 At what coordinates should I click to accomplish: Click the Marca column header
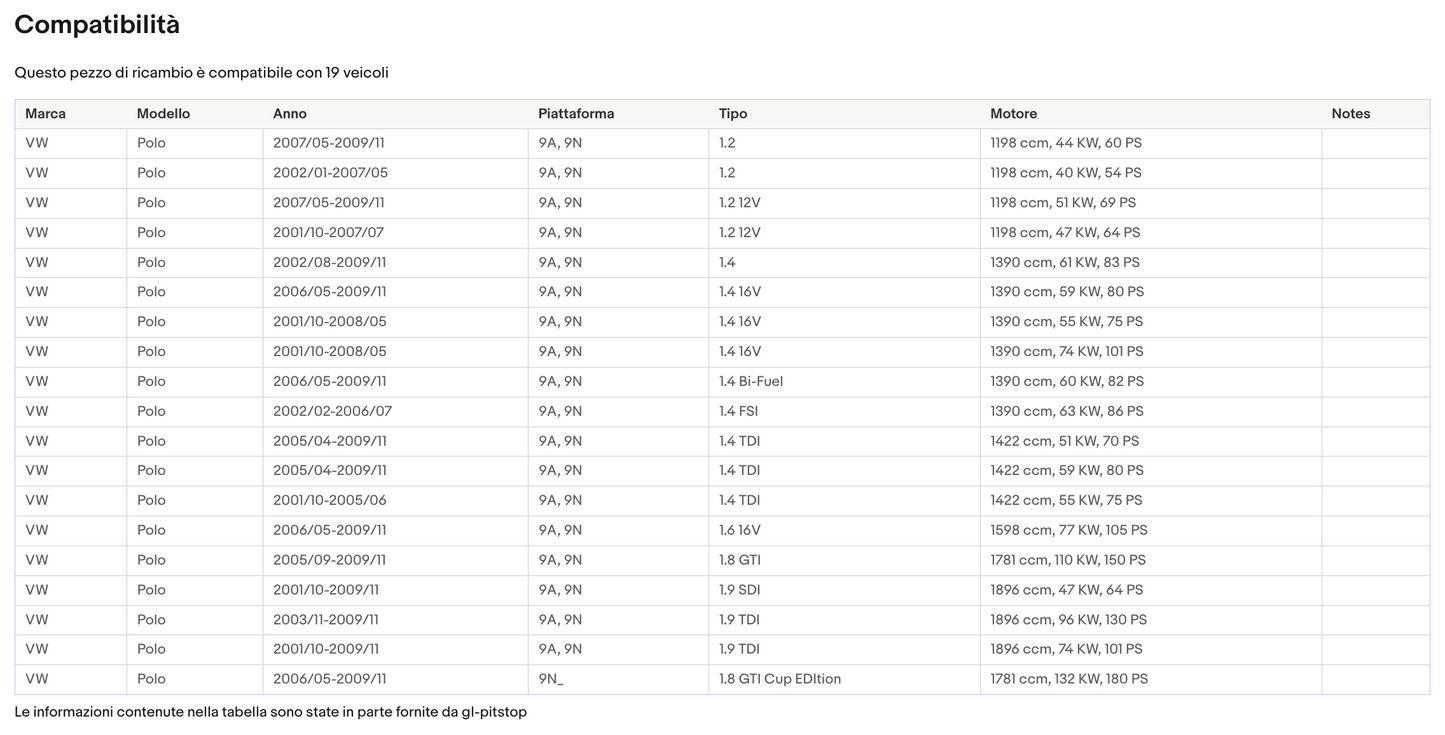point(45,114)
